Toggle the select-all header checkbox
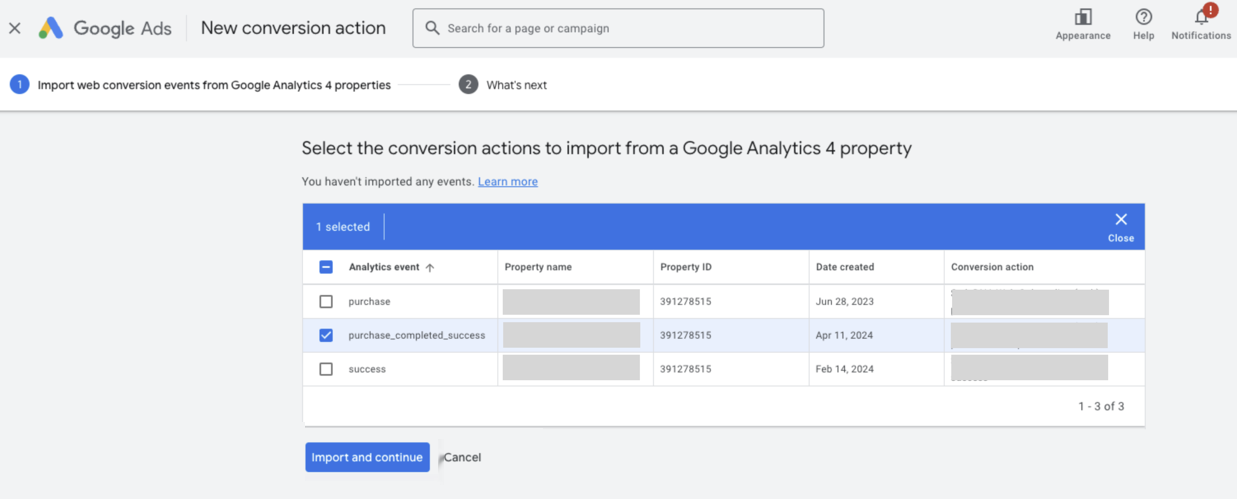 click(326, 267)
